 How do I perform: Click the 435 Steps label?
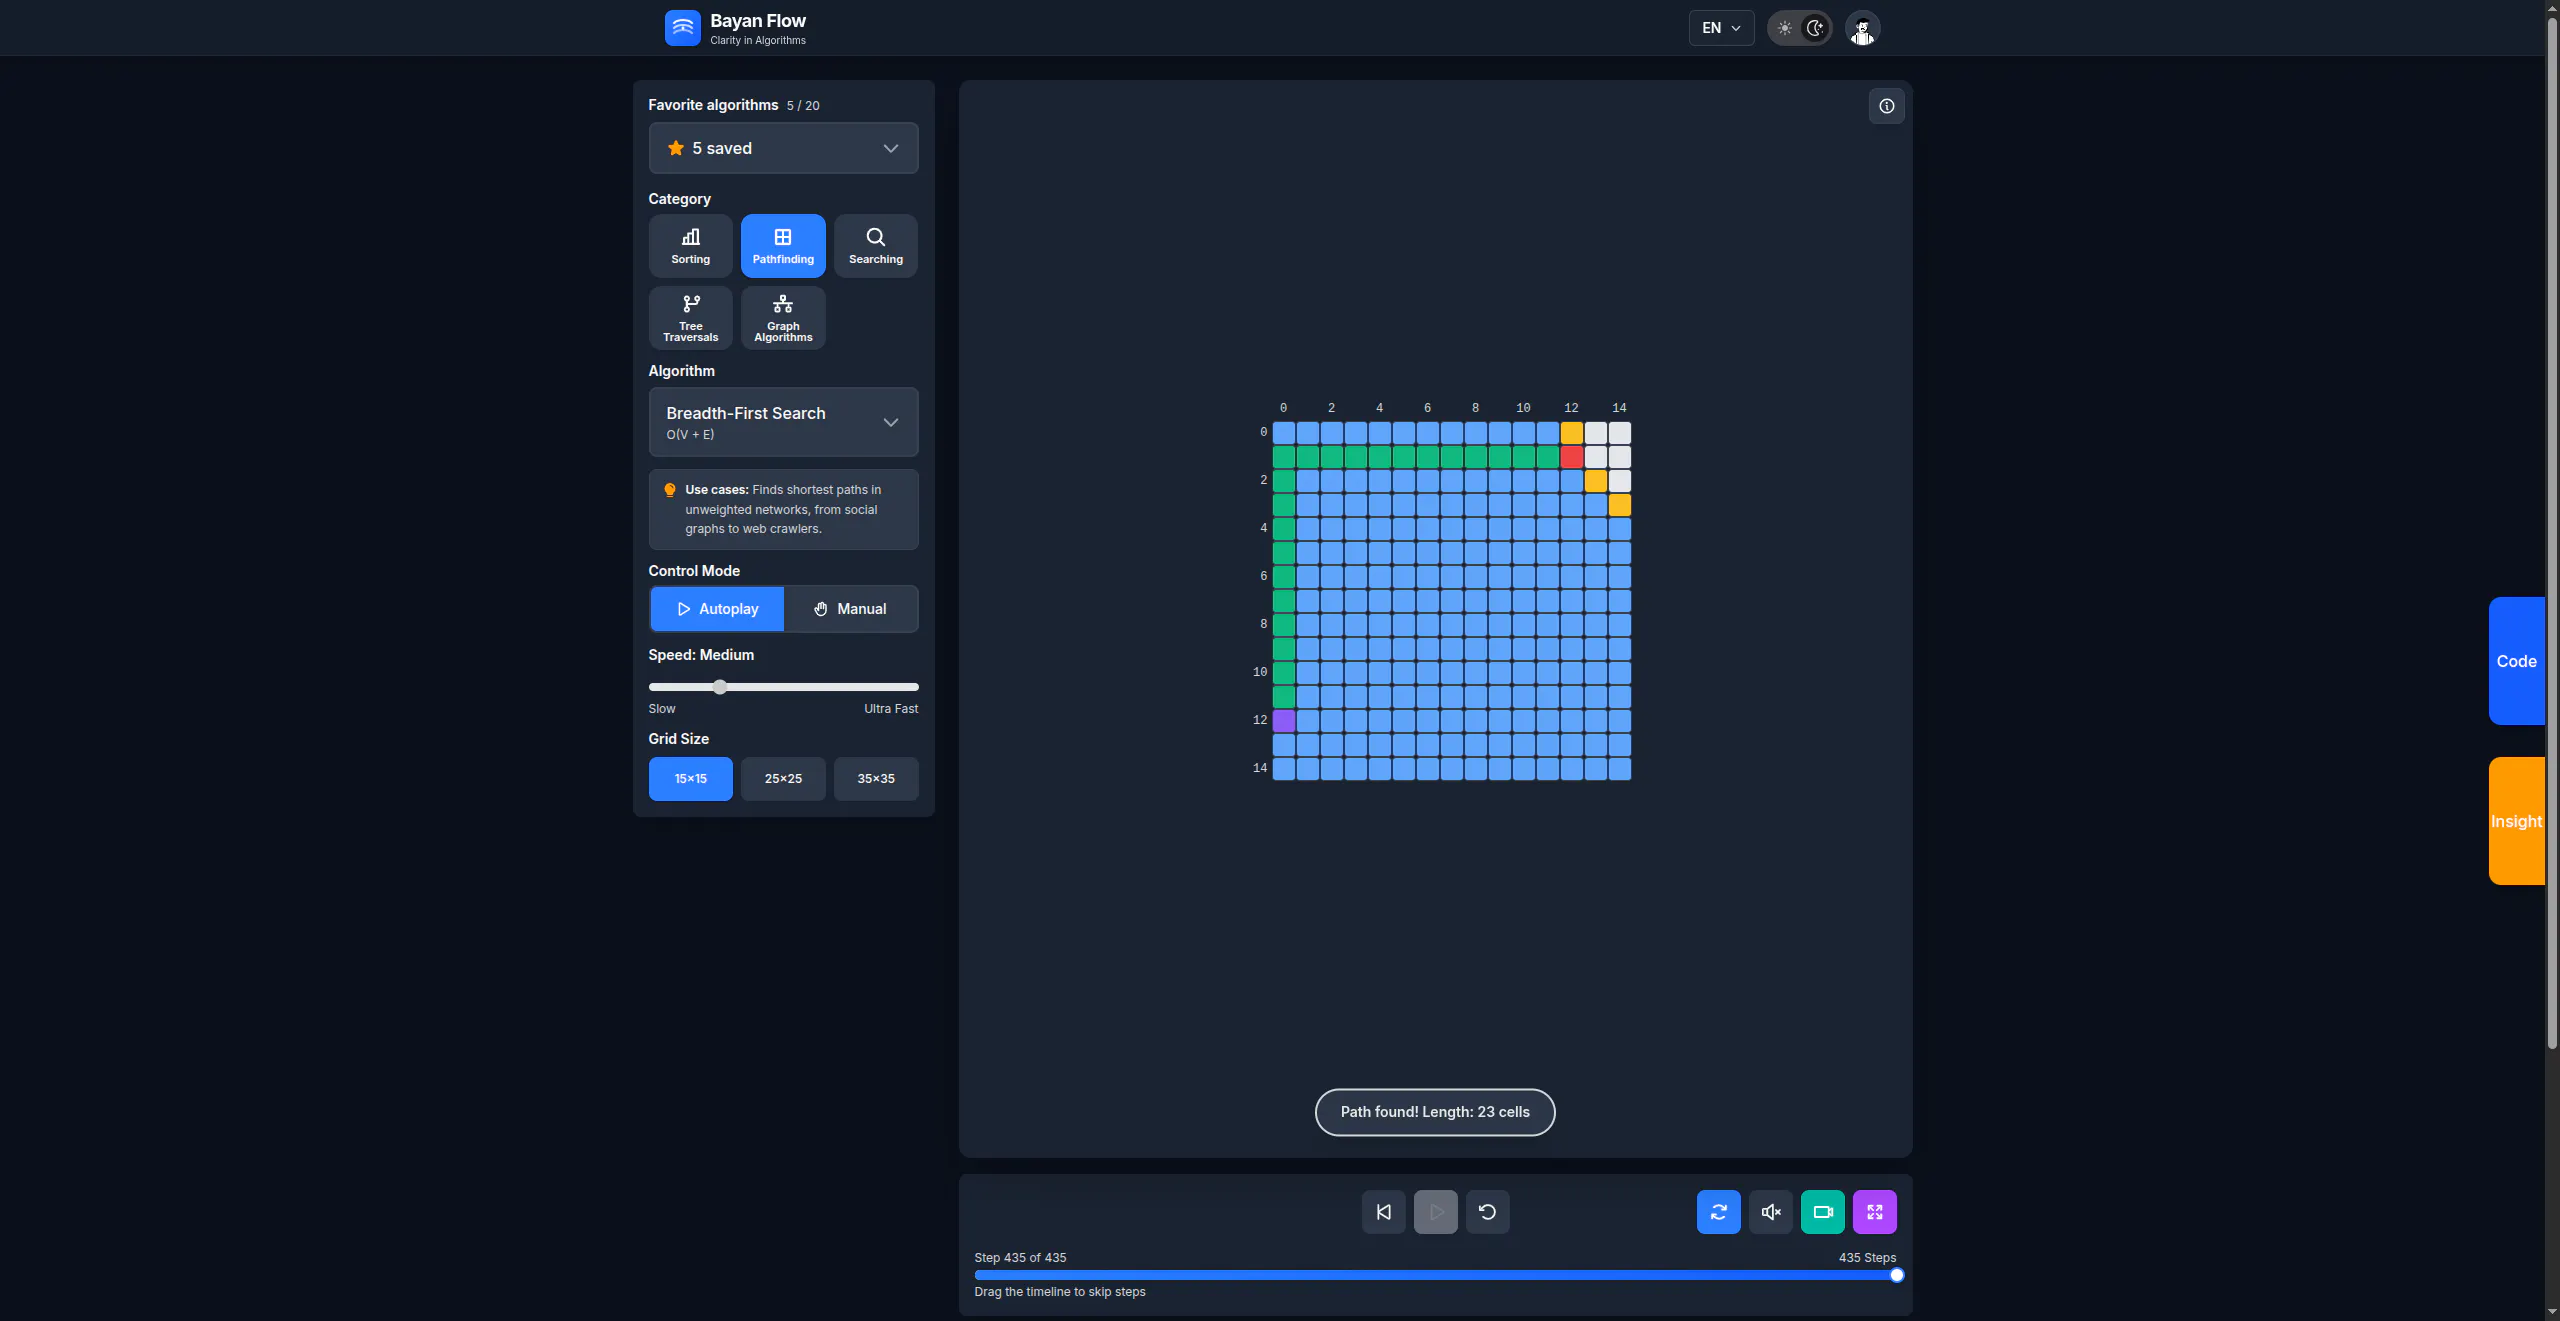(1867, 1258)
